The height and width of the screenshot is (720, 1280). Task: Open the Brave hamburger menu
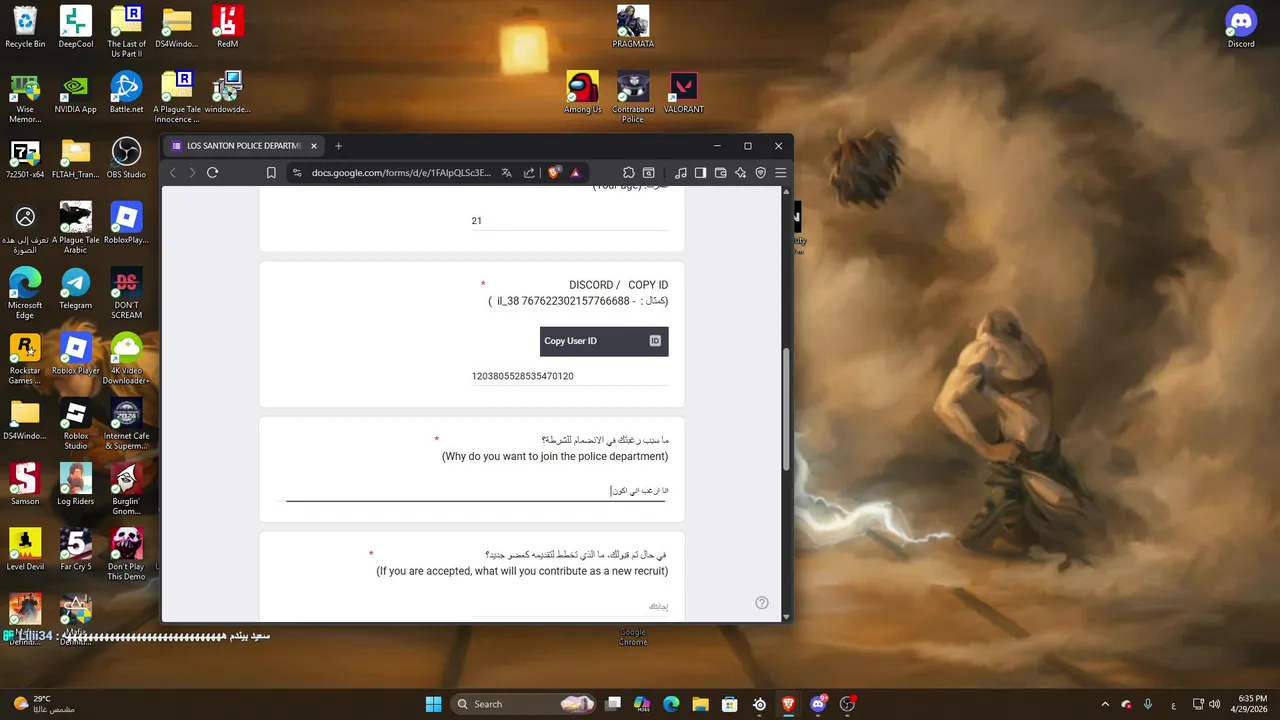781,173
